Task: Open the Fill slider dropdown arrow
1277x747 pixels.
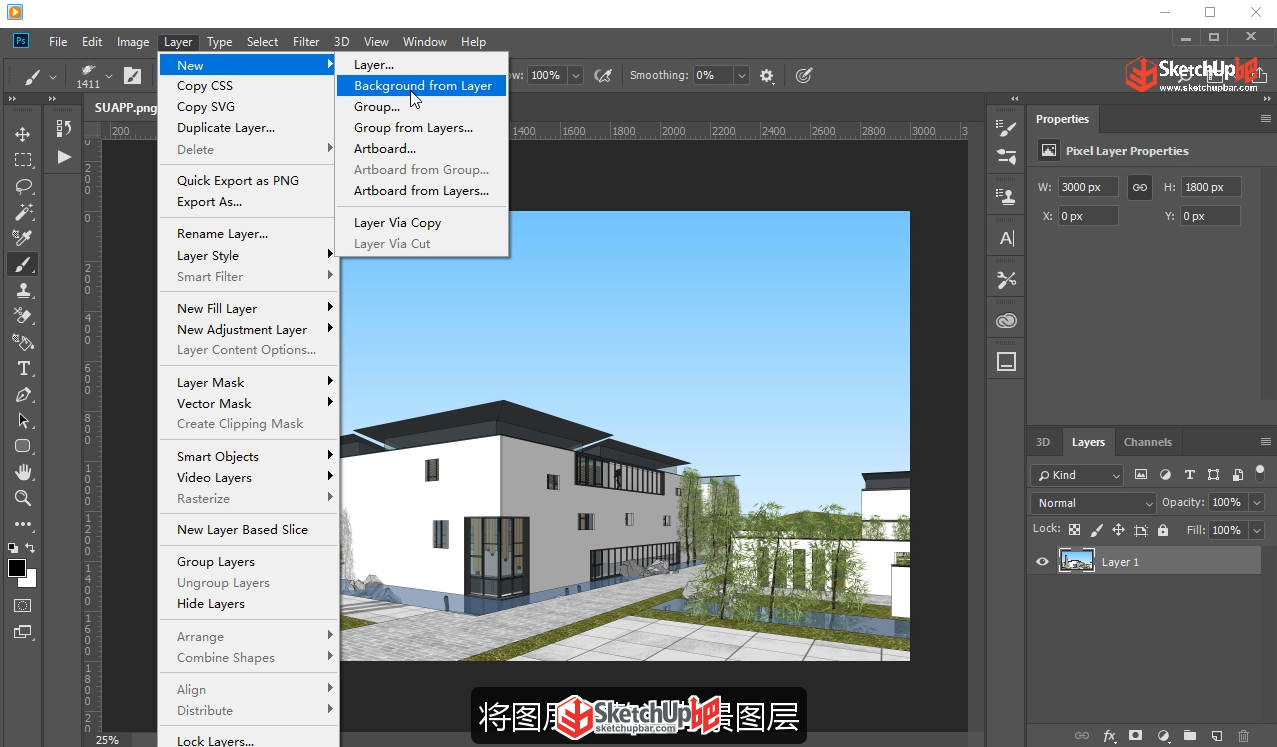Action: [x=1257, y=530]
